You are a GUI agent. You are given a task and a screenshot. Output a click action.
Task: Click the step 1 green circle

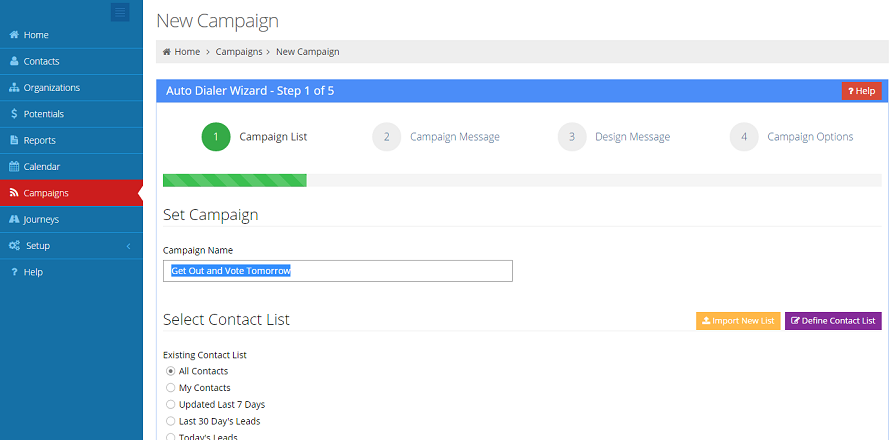pos(216,137)
